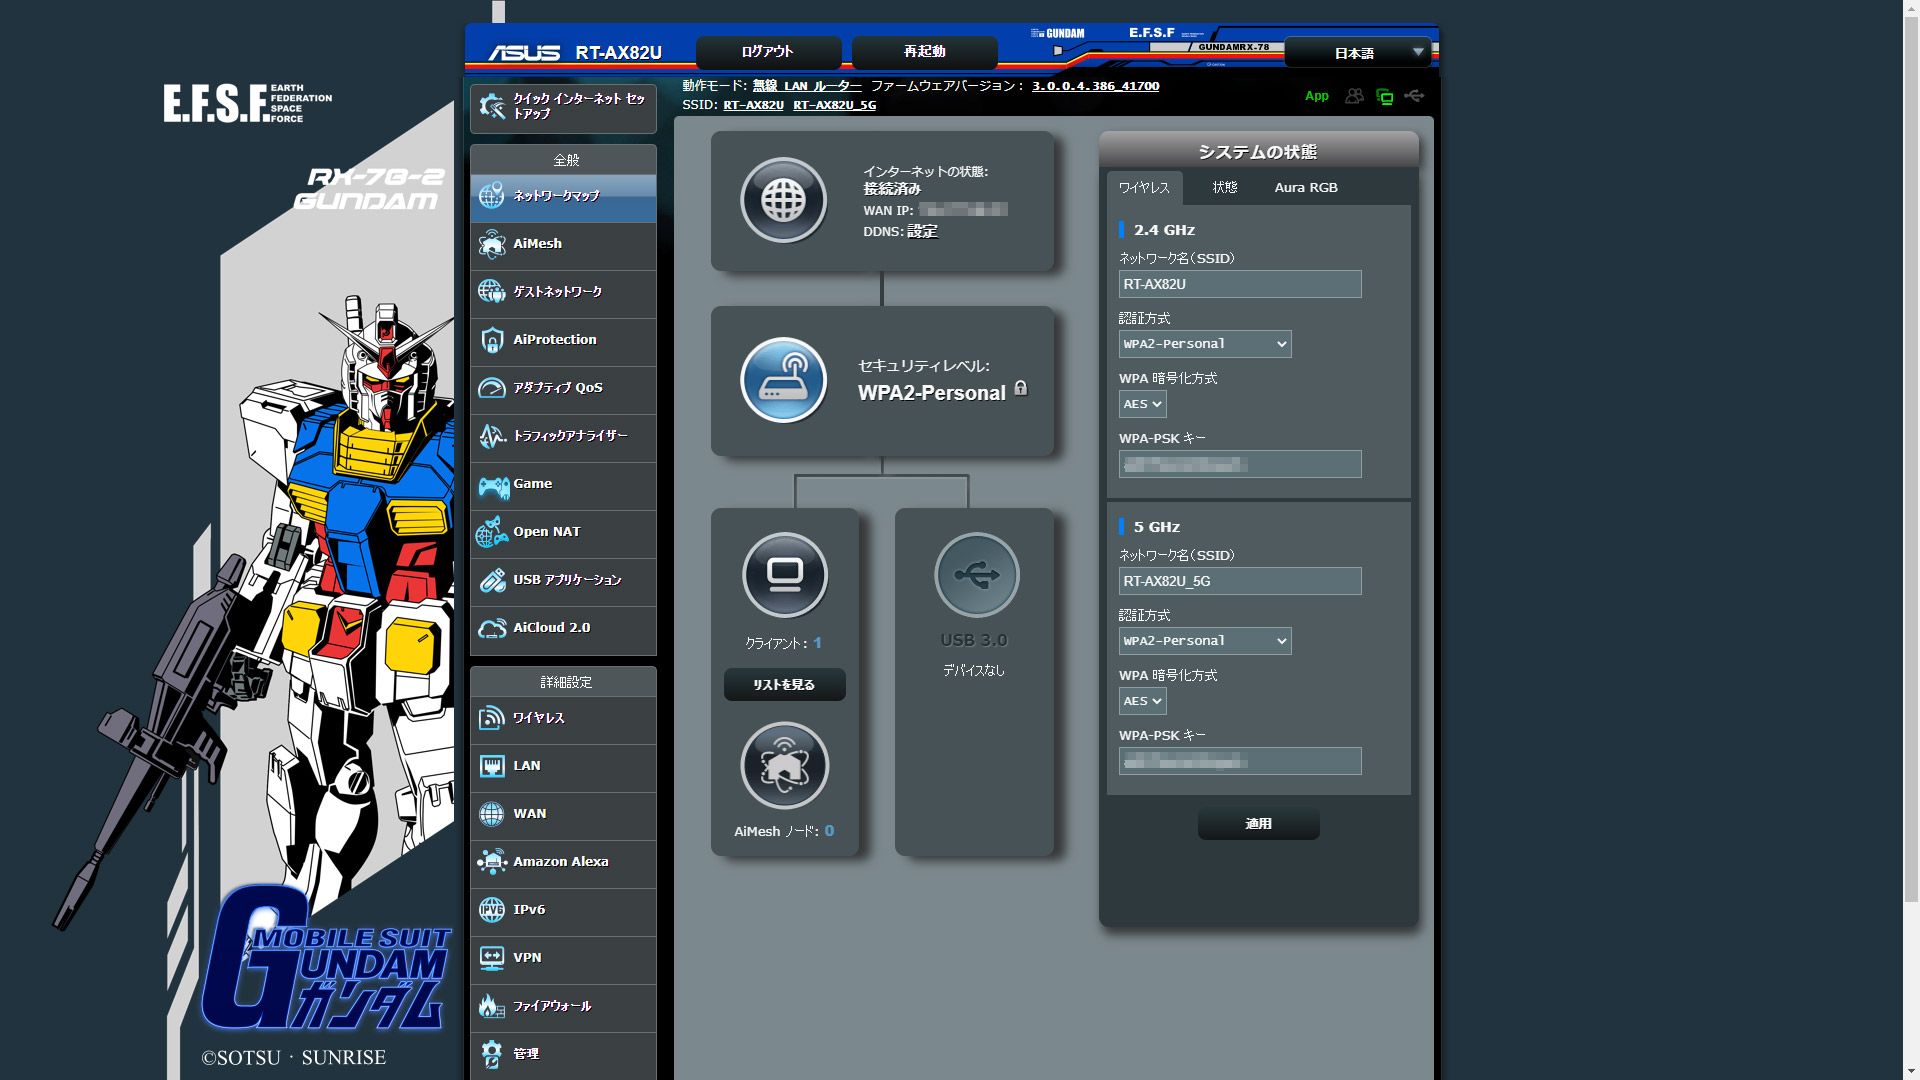Click the AiMesh node icon
This screenshot has width=1920, height=1080.
coord(785,766)
